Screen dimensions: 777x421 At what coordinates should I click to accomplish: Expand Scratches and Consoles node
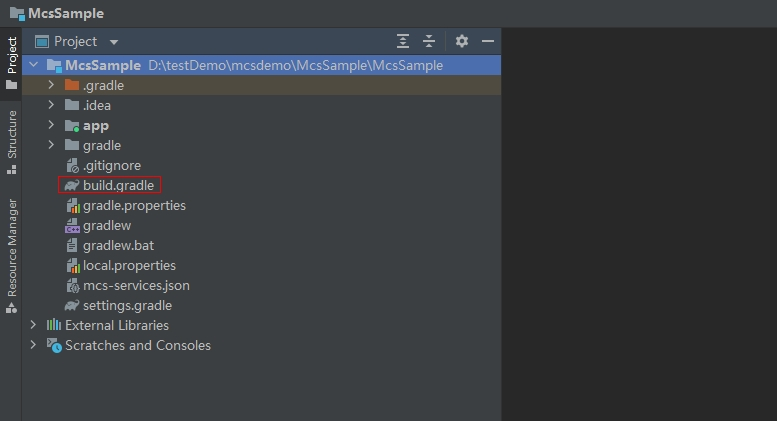point(34,345)
